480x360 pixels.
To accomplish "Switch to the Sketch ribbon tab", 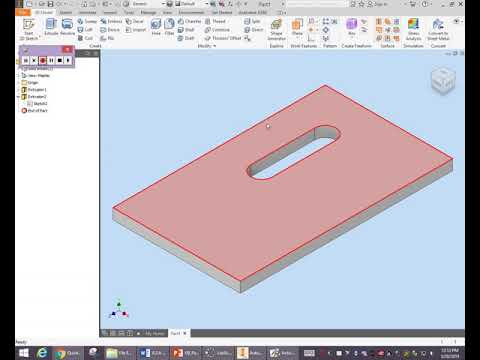I will [x=66, y=12].
